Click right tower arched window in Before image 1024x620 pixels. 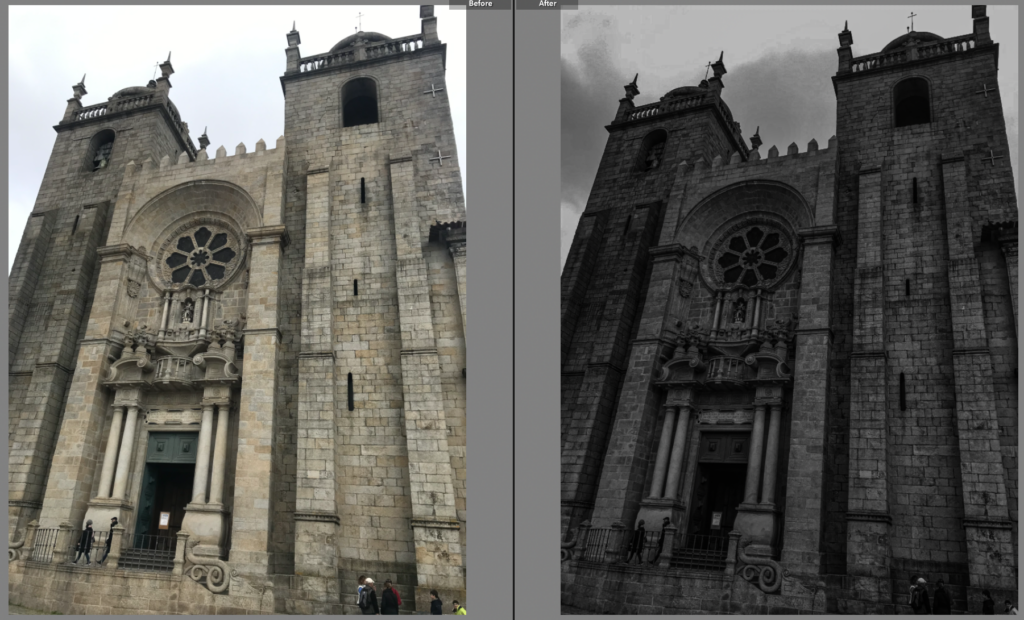click(360, 102)
